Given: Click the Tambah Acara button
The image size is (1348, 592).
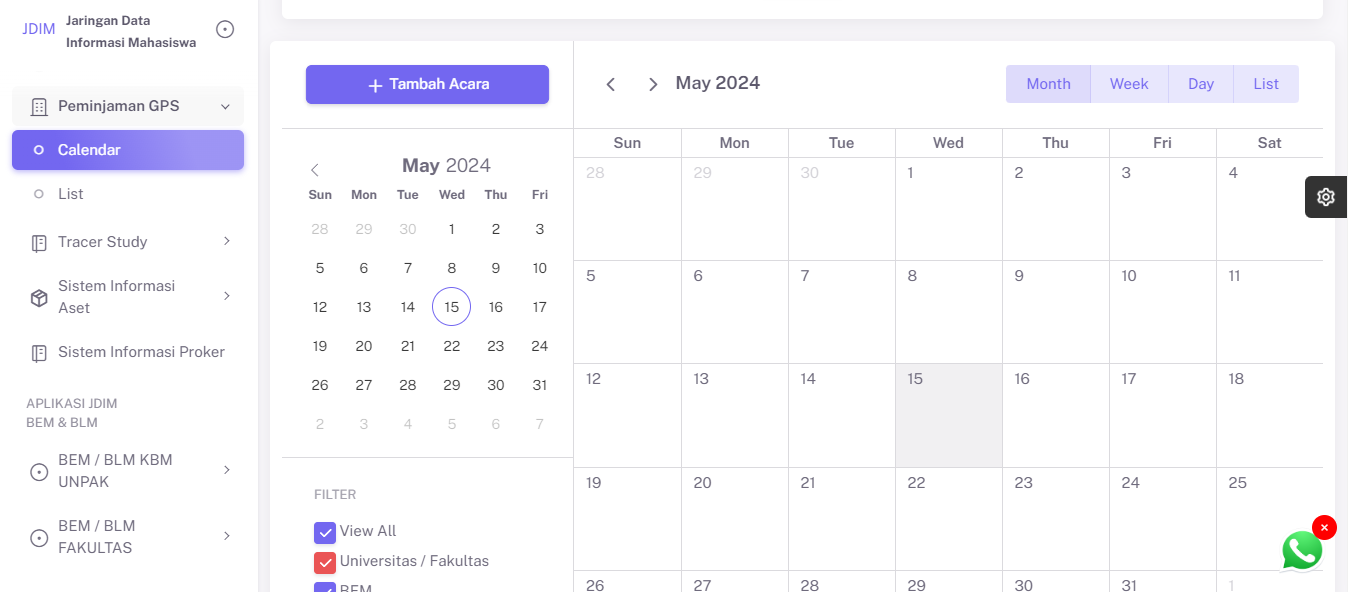Looking at the screenshot, I should click(x=427, y=85).
